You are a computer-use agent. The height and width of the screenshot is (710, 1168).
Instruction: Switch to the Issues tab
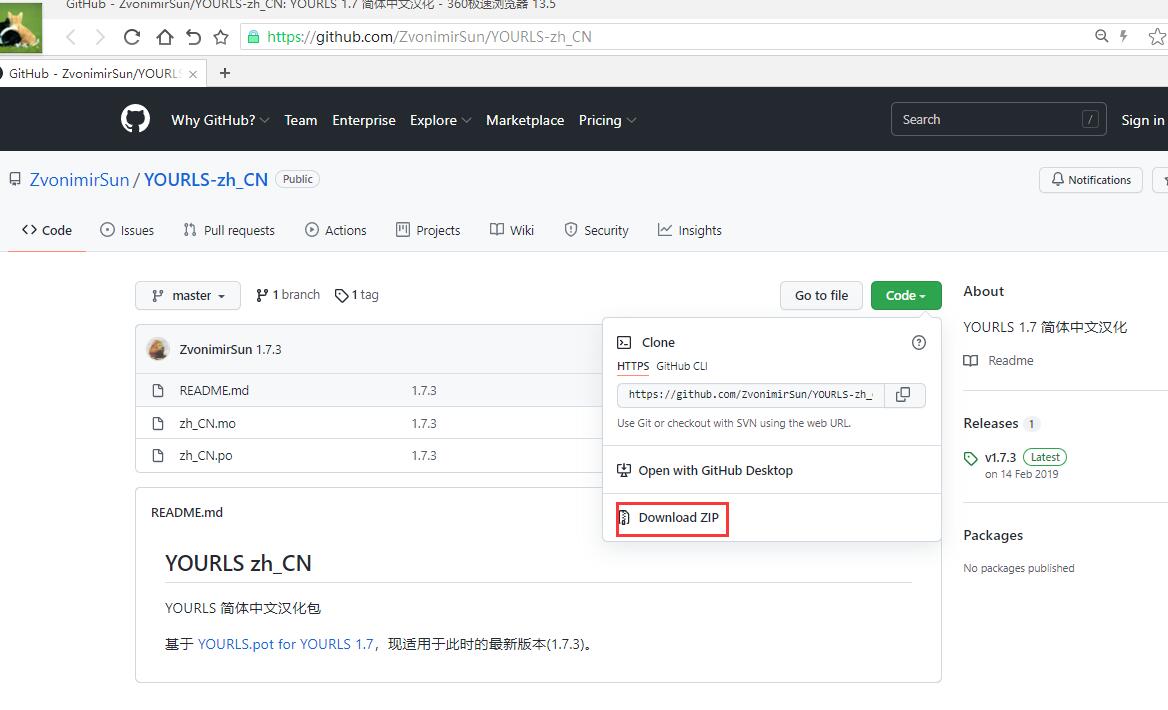coord(127,230)
